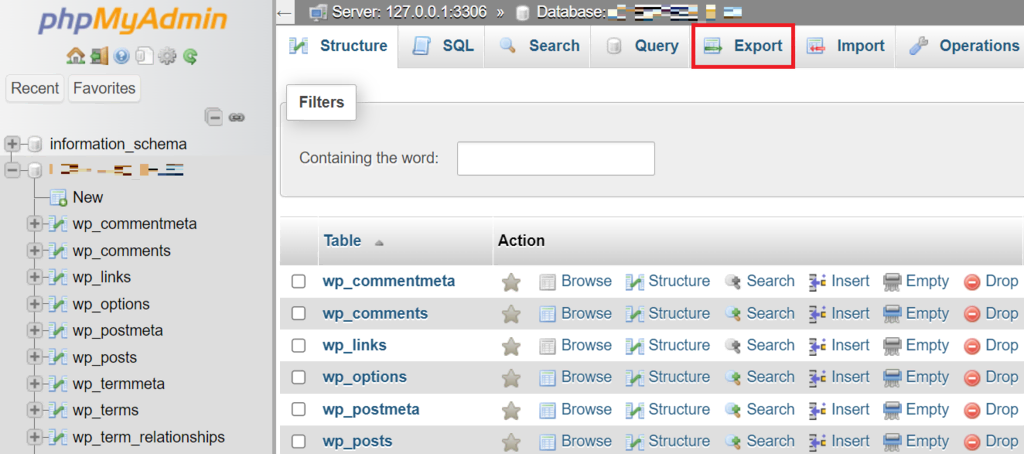Select the wp_links table checkbox
Screen dimensions: 1024x454
point(298,346)
